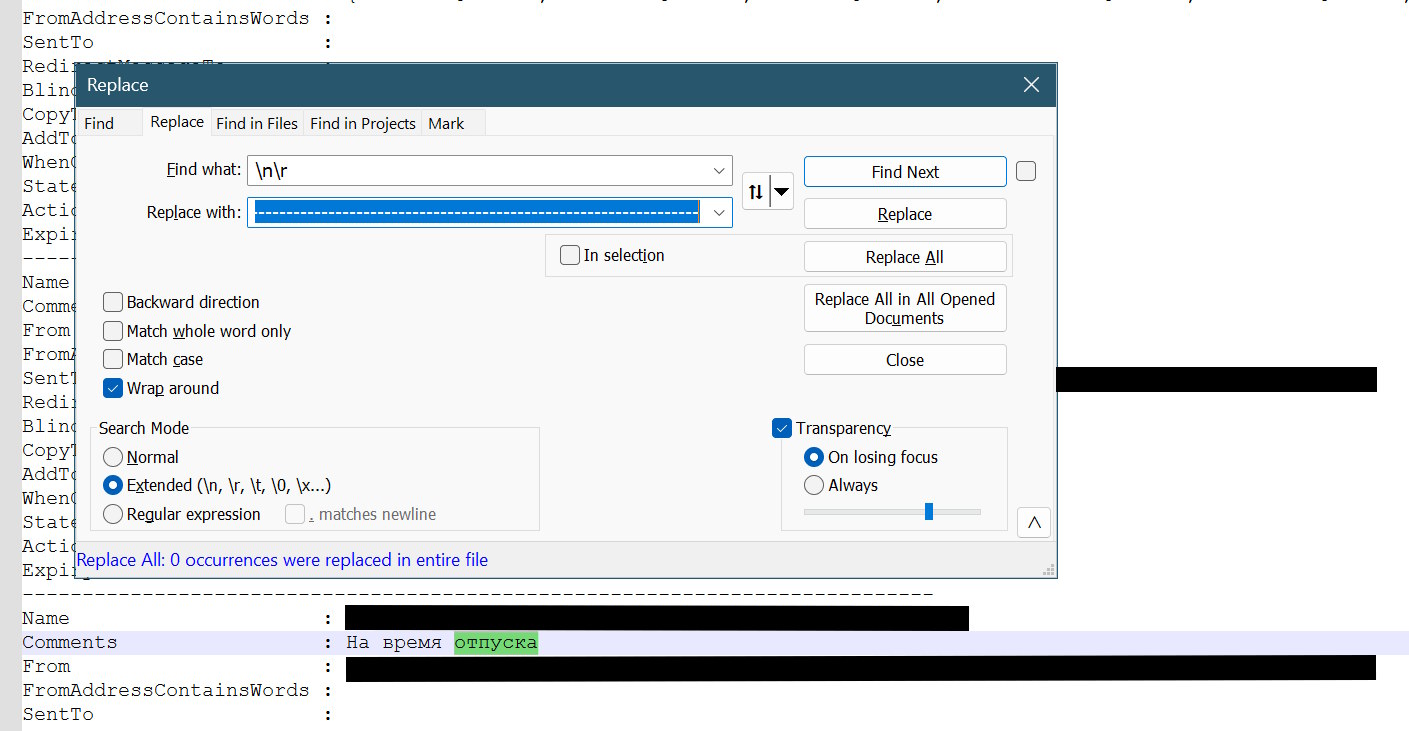The height and width of the screenshot is (731, 1409).
Task: Open the Mark tab
Action: tap(446, 123)
